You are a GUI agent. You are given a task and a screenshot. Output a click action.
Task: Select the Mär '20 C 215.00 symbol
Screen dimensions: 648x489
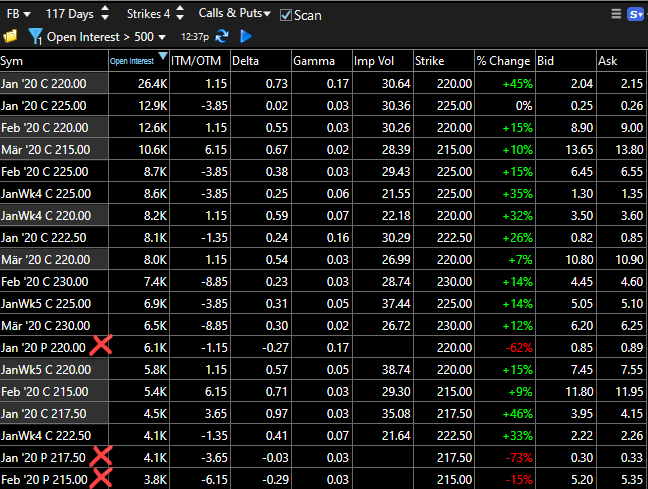pos(52,149)
